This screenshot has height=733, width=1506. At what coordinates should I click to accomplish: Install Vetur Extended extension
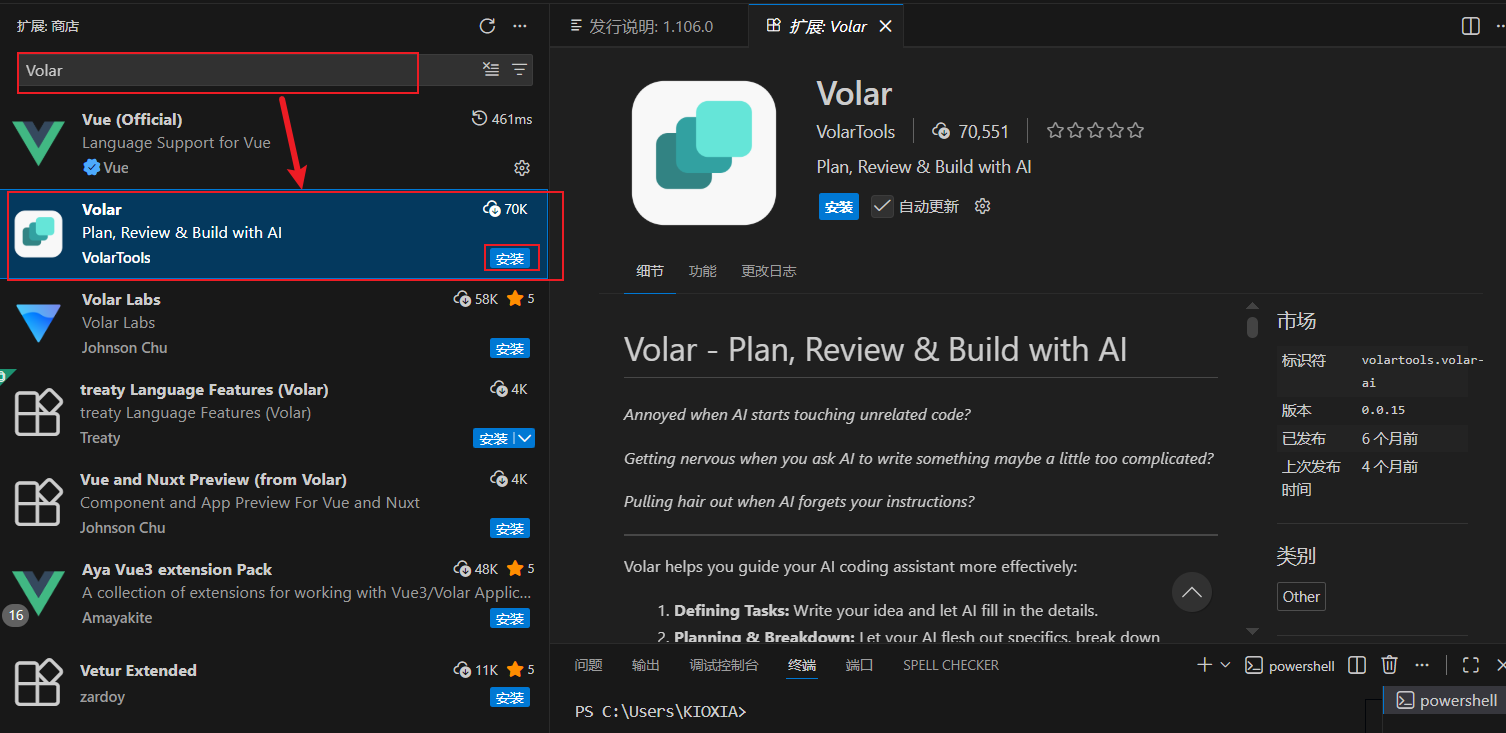pyautogui.click(x=510, y=698)
